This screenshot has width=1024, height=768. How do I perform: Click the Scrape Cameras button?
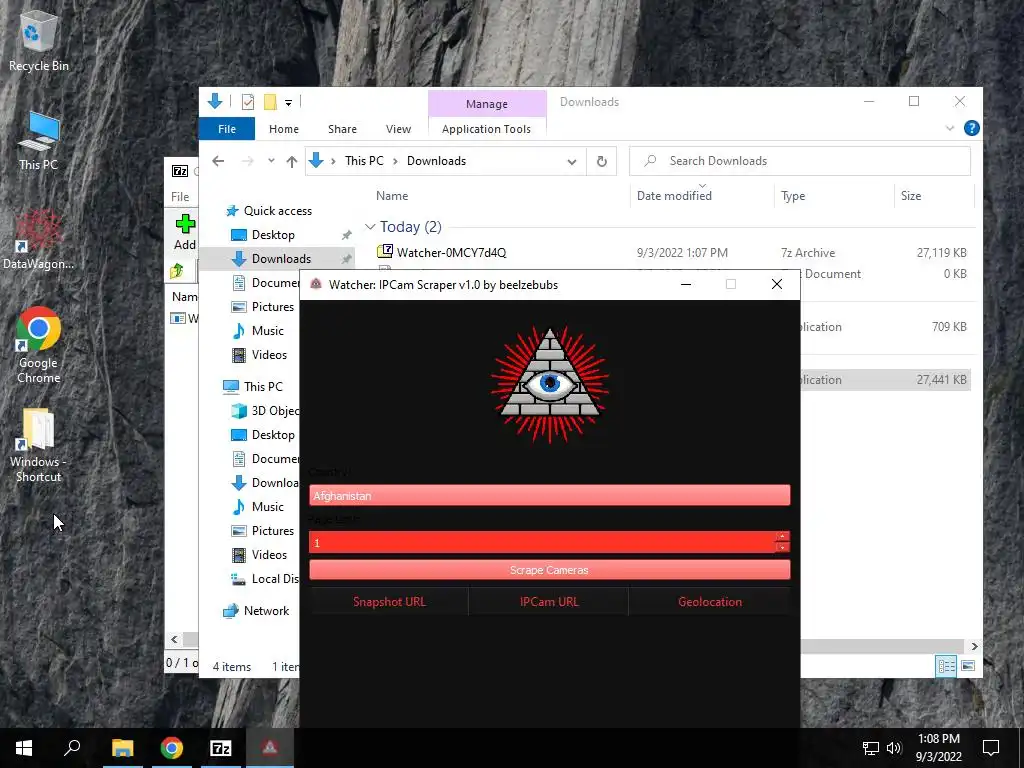coord(549,570)
